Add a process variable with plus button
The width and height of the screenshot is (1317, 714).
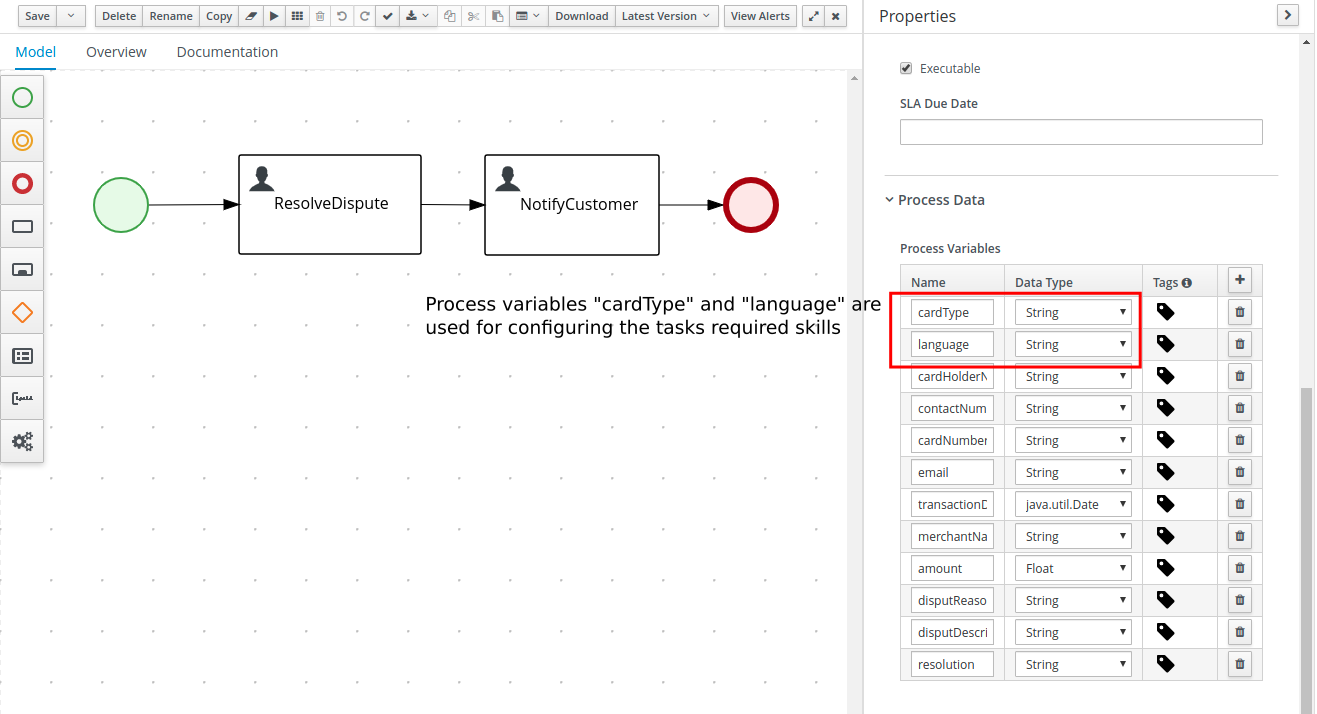pyautogui.click(x=1240, y=280)
